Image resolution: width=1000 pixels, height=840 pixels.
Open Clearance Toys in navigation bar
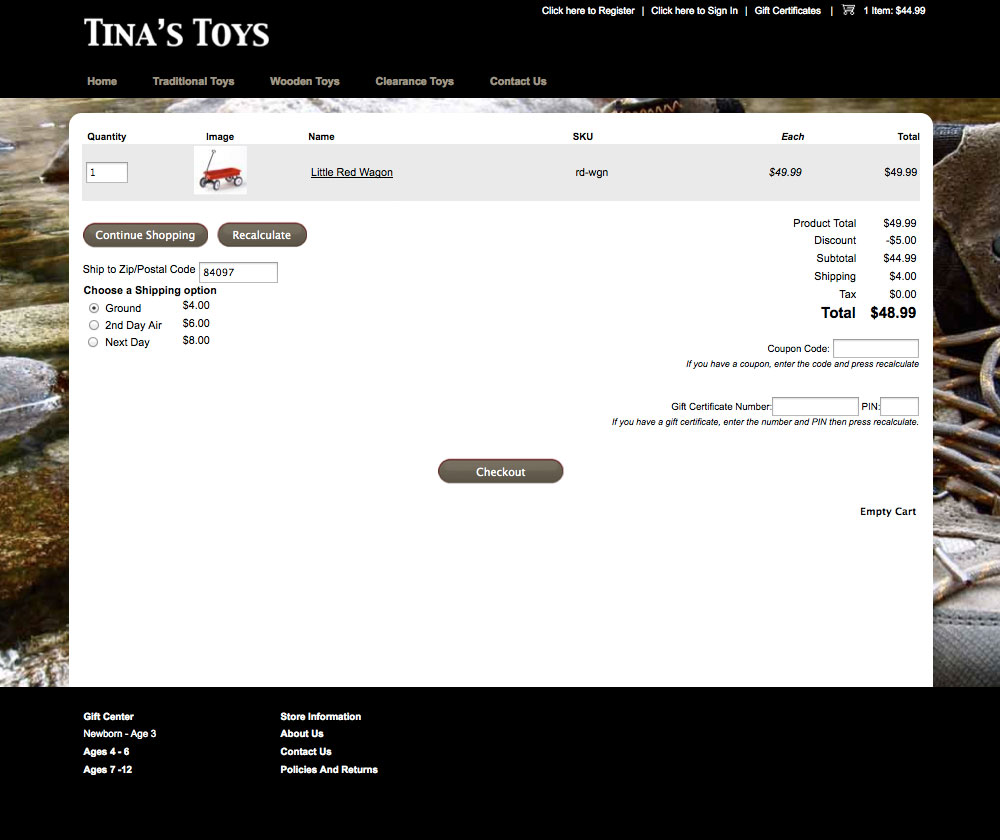pyautogui.click(x=414, y=81)
